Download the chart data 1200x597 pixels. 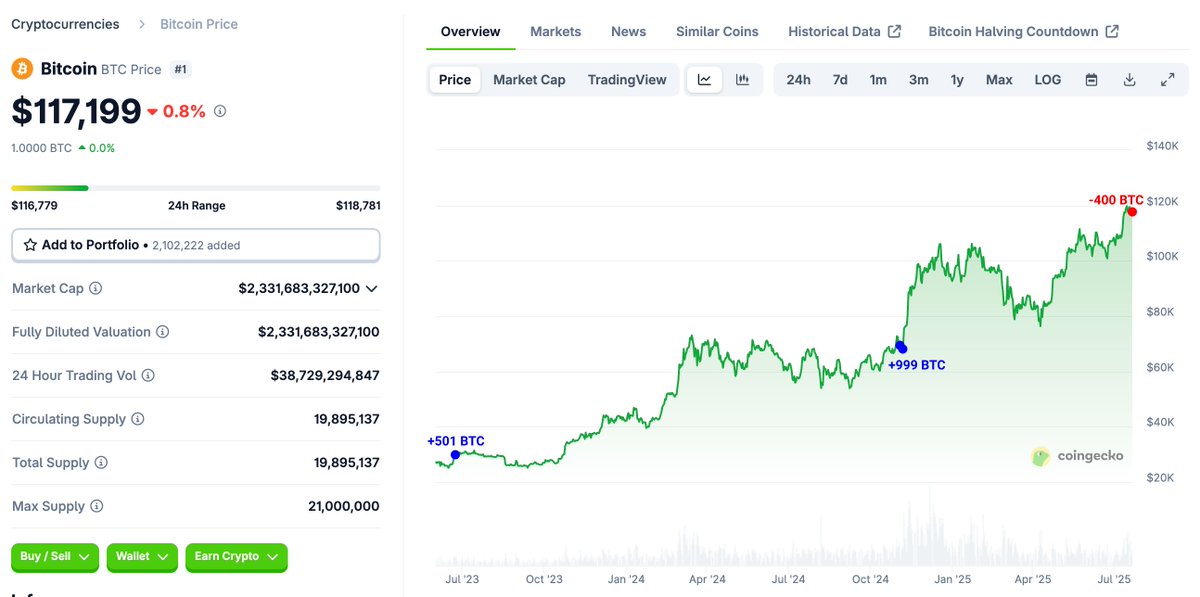(1130, 80)
